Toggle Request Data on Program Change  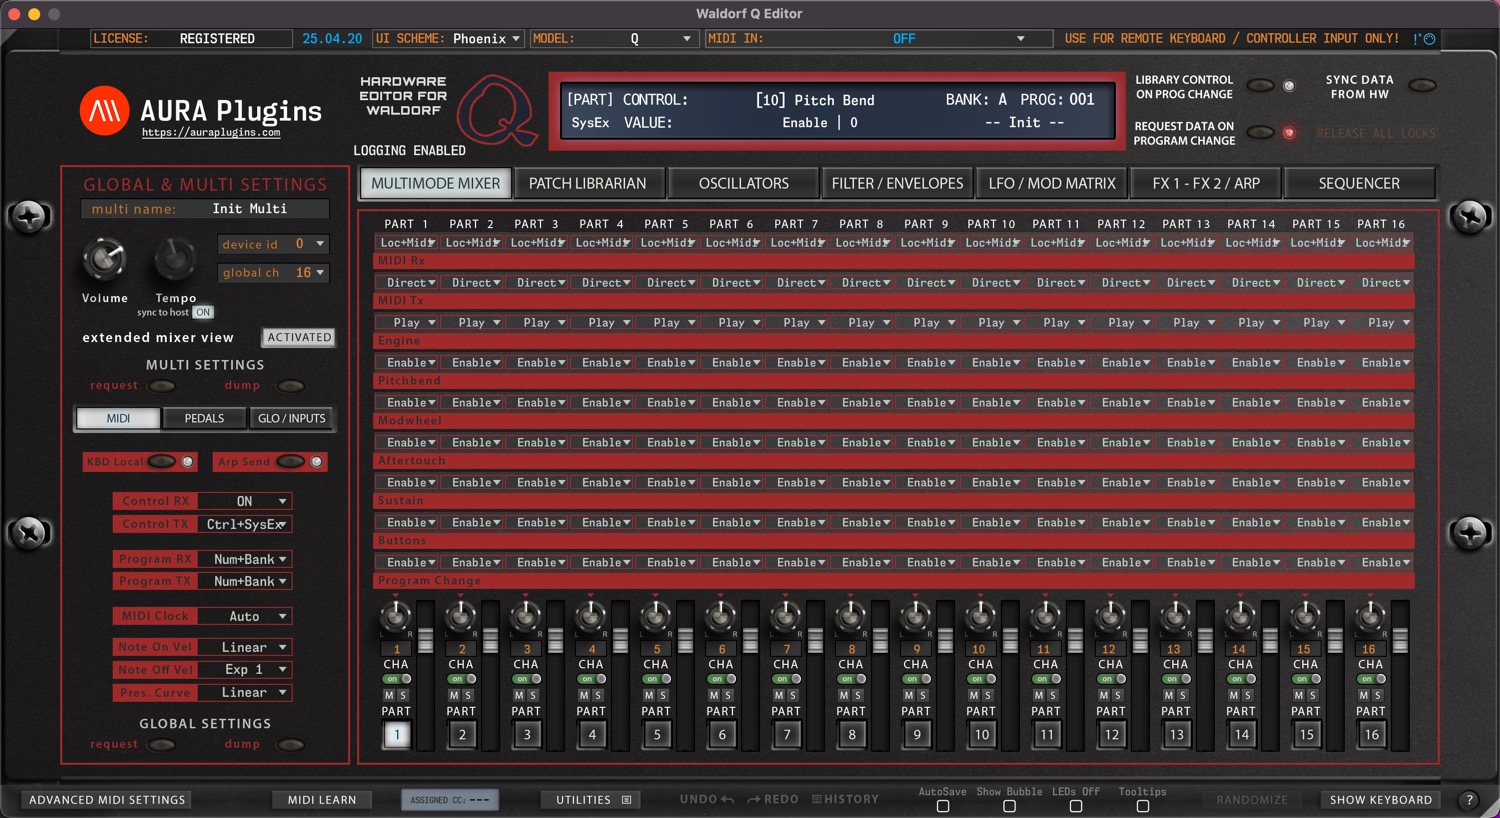[1261, 132]
